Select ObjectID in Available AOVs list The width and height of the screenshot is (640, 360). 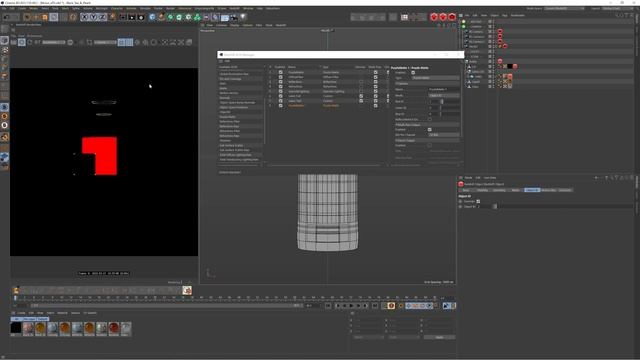pos(240,112)
